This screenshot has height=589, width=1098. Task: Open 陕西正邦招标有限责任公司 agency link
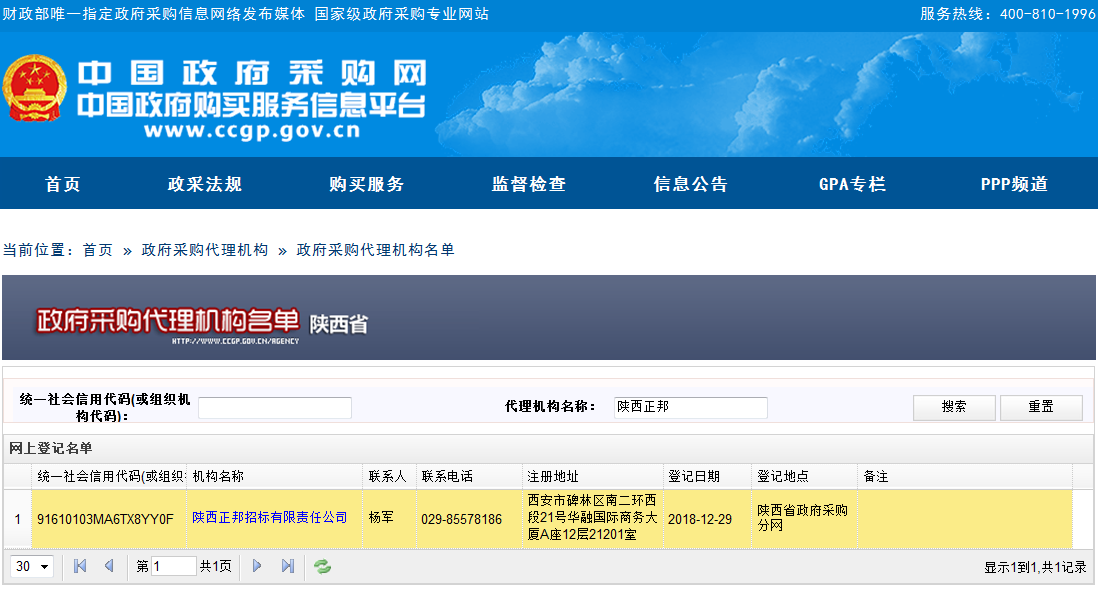point(270,518)
